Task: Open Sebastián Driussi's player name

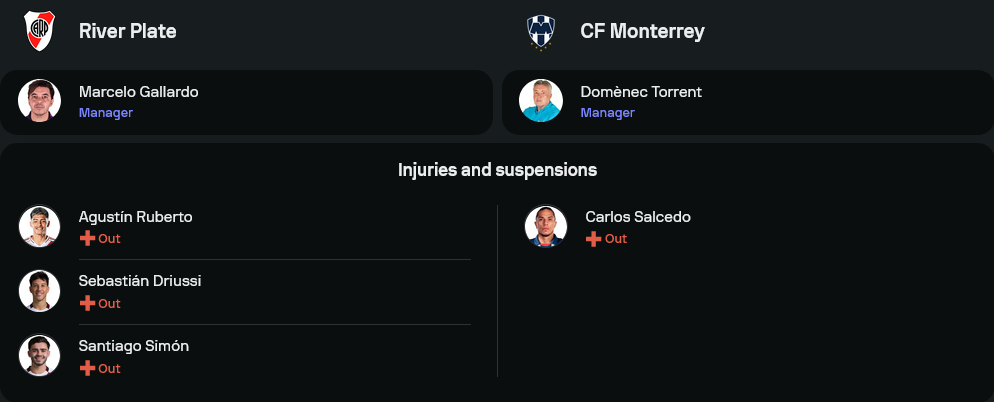Action: click(140, 281)
